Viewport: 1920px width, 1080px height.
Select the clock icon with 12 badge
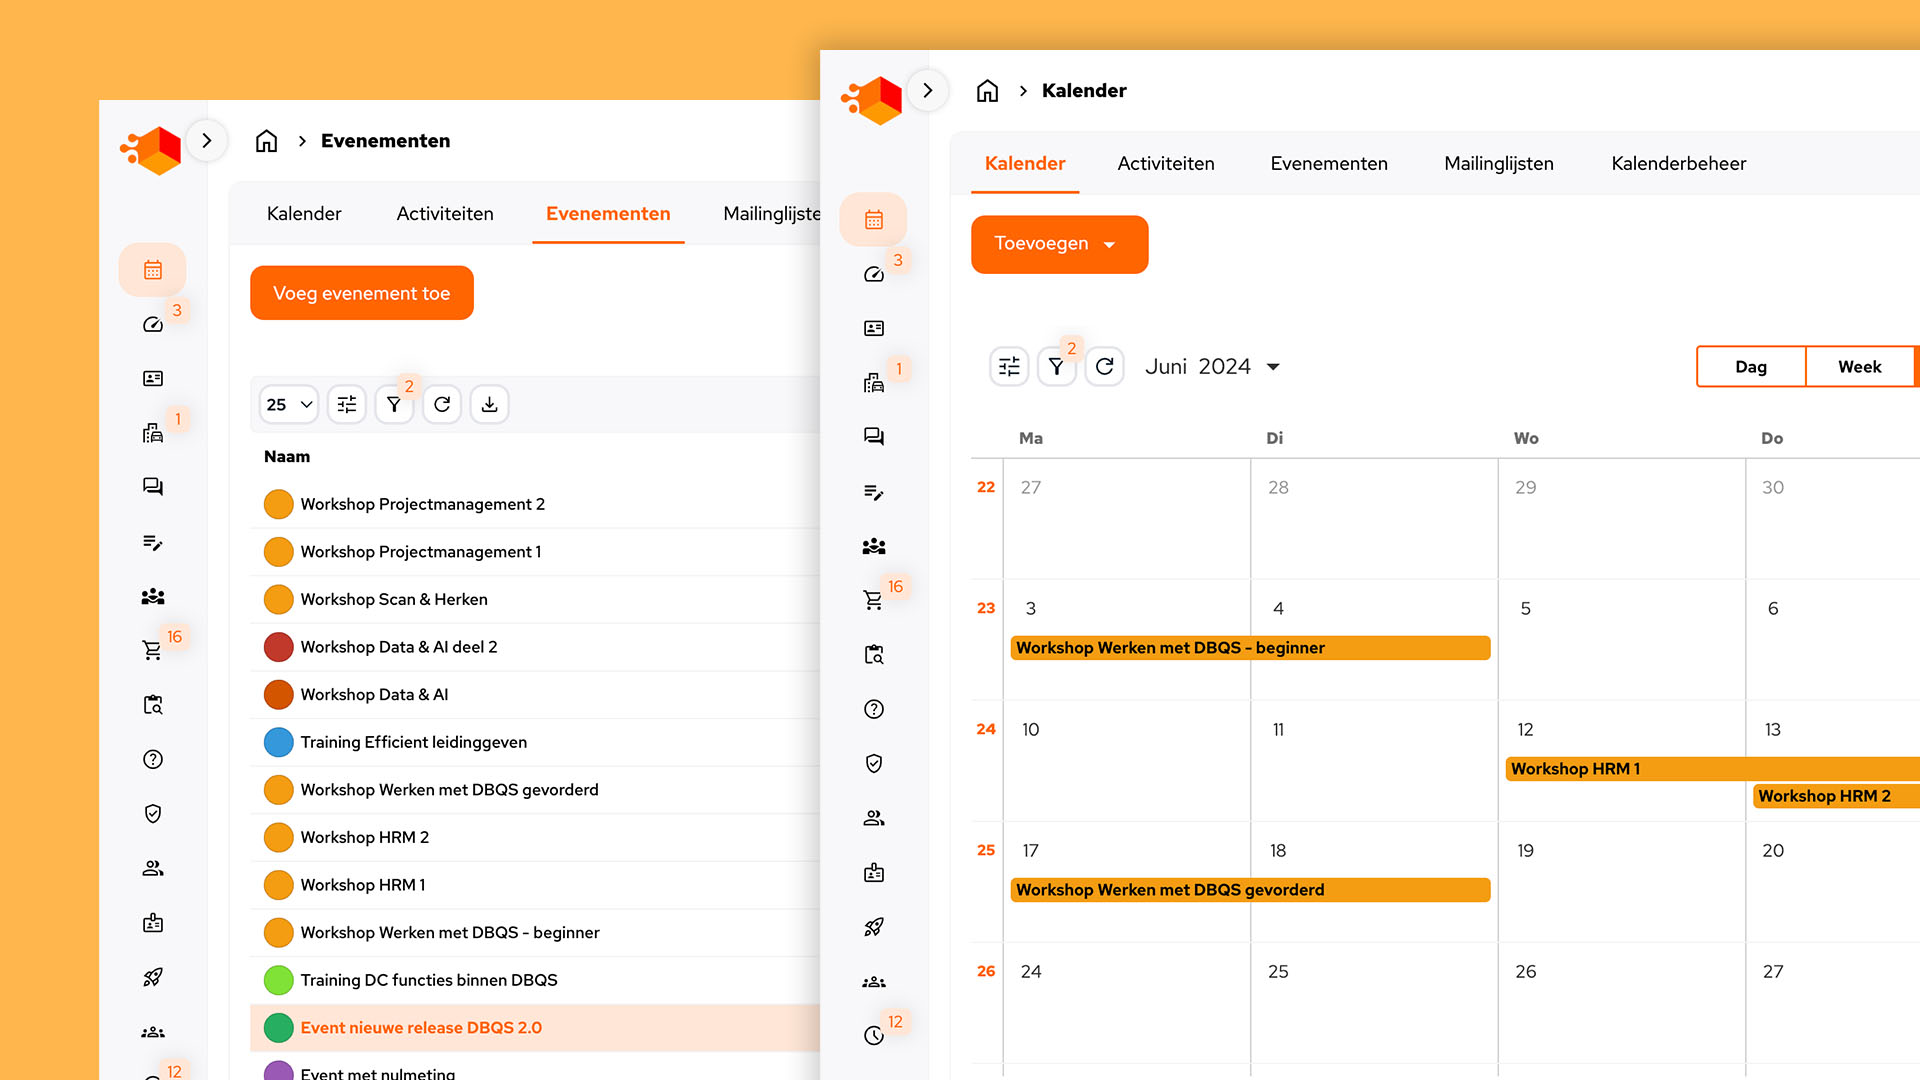click(x=873, y=1035)
